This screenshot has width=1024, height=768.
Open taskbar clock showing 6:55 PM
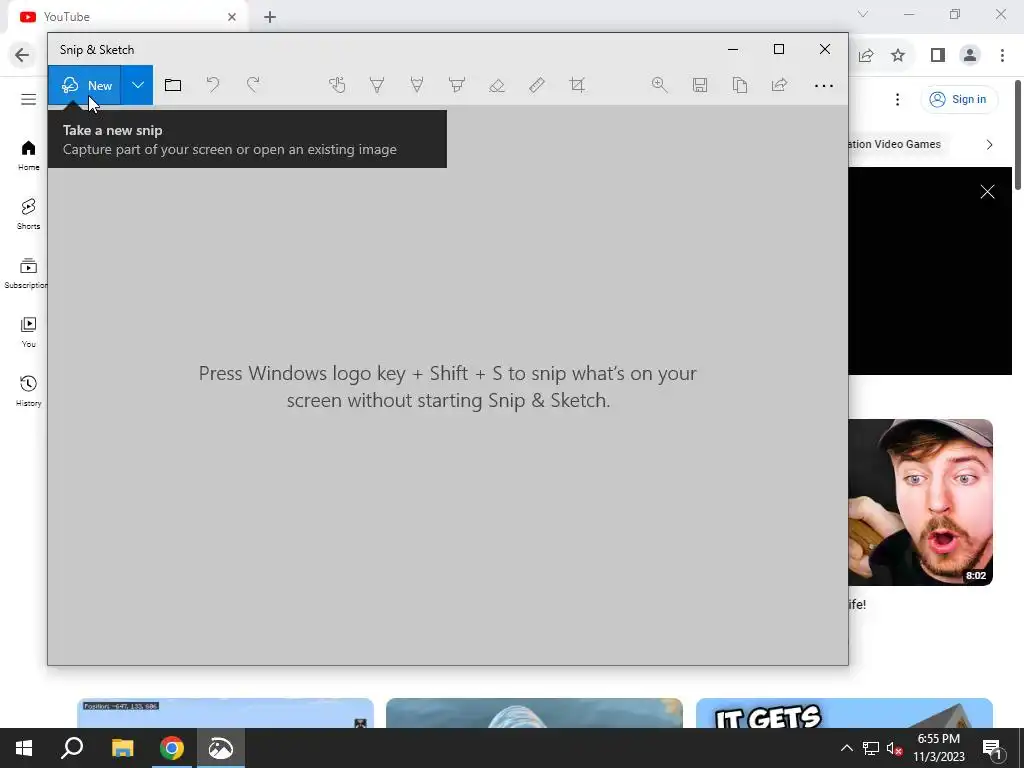(938, 748)
